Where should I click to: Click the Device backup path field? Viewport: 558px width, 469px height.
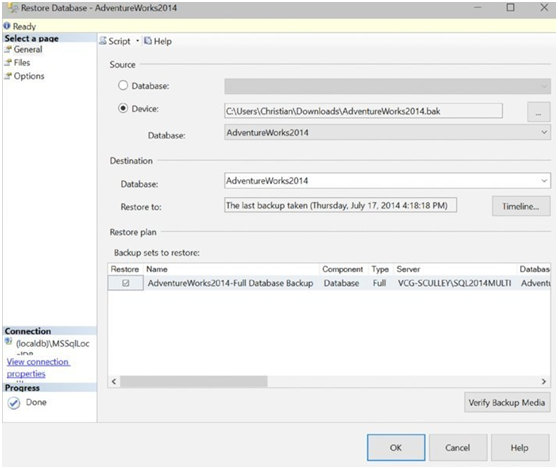point(363,111)
